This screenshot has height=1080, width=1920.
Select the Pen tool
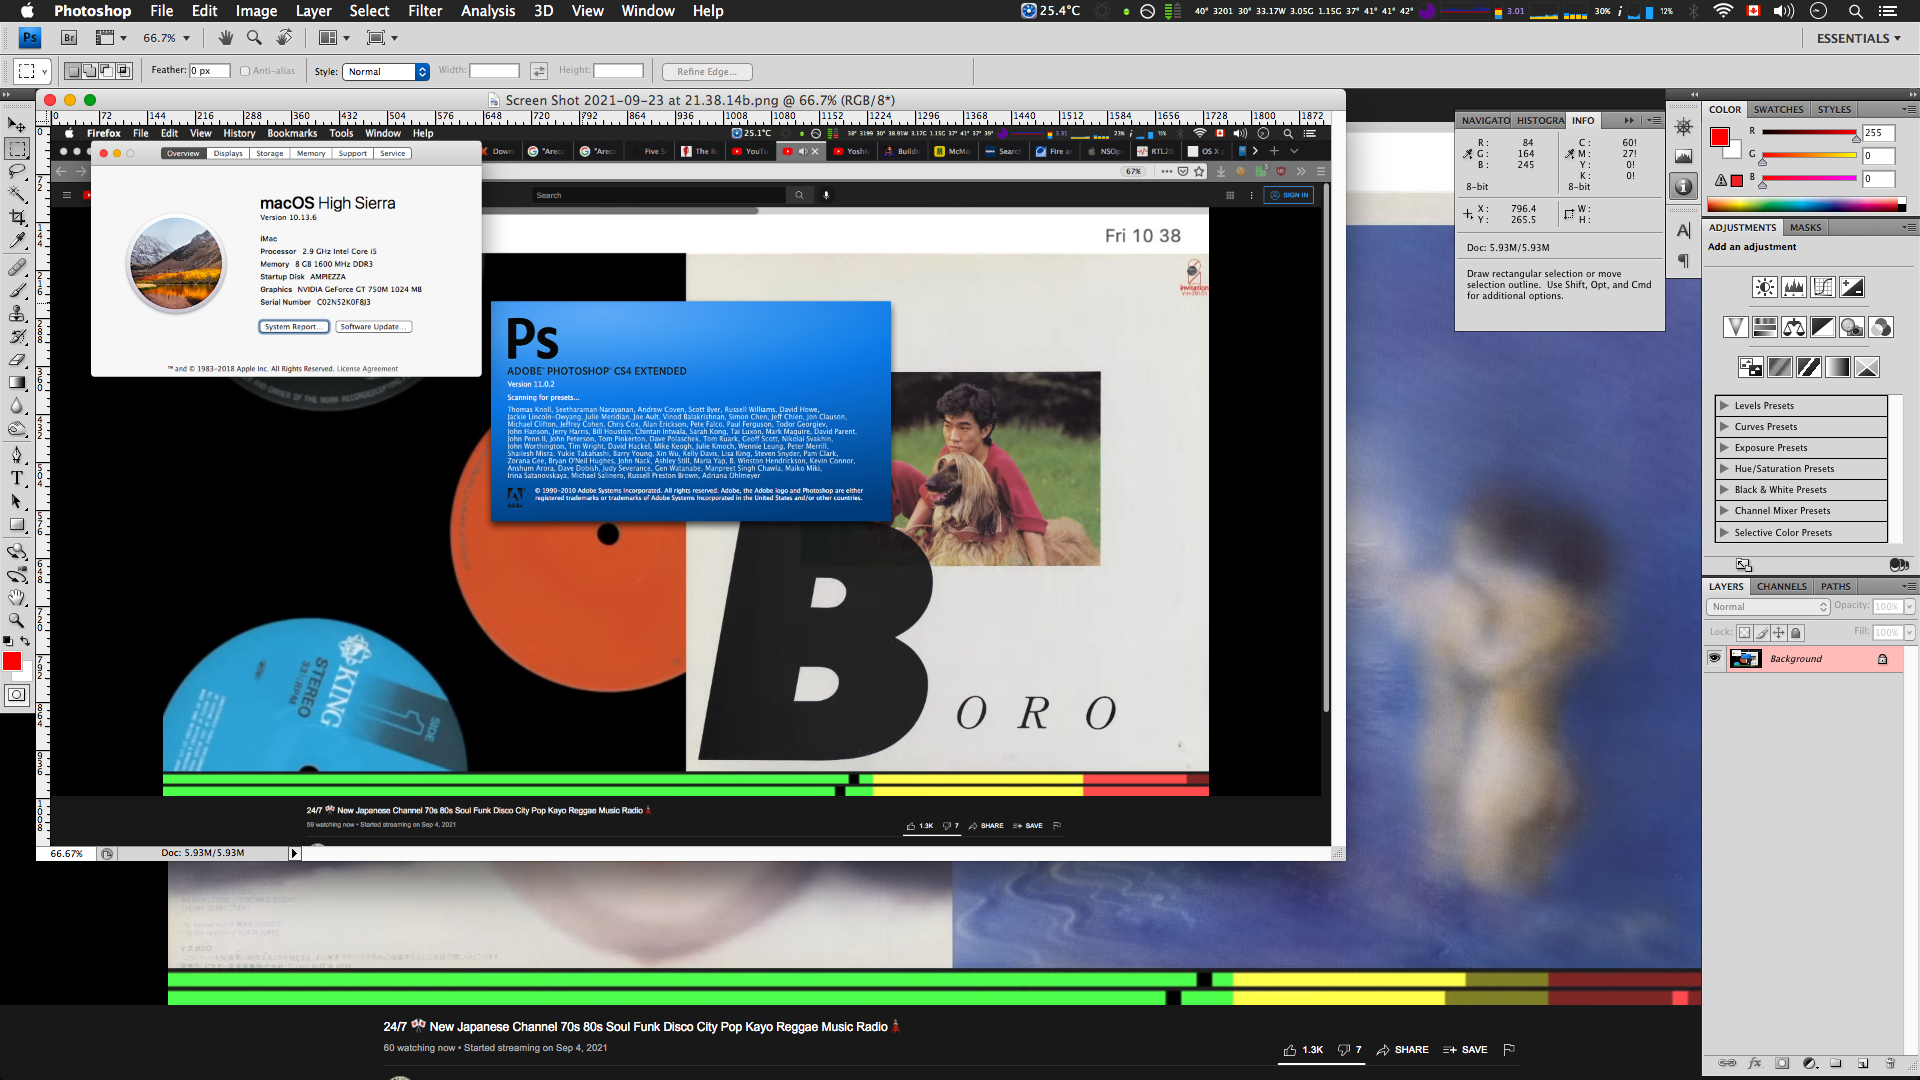17,454
